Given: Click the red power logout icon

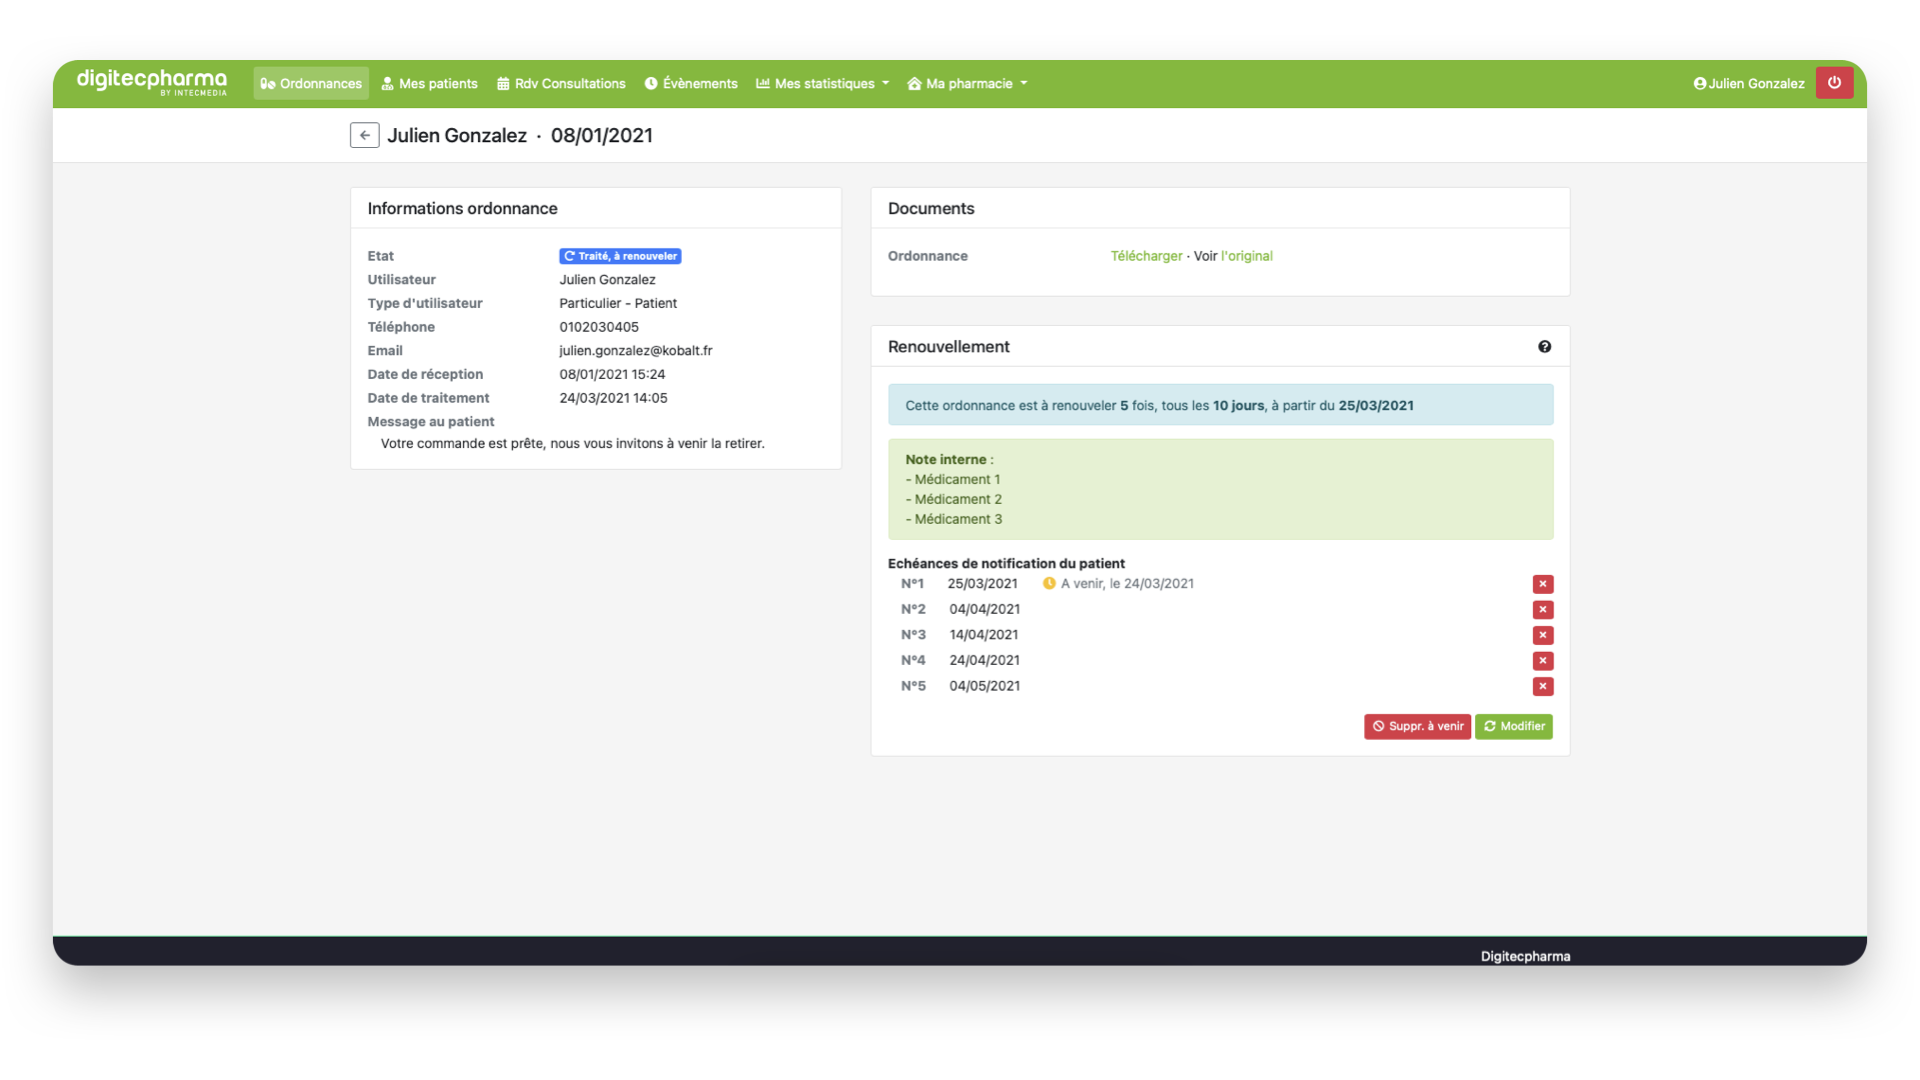Looking at the screenshot, I should point(1834,83).
